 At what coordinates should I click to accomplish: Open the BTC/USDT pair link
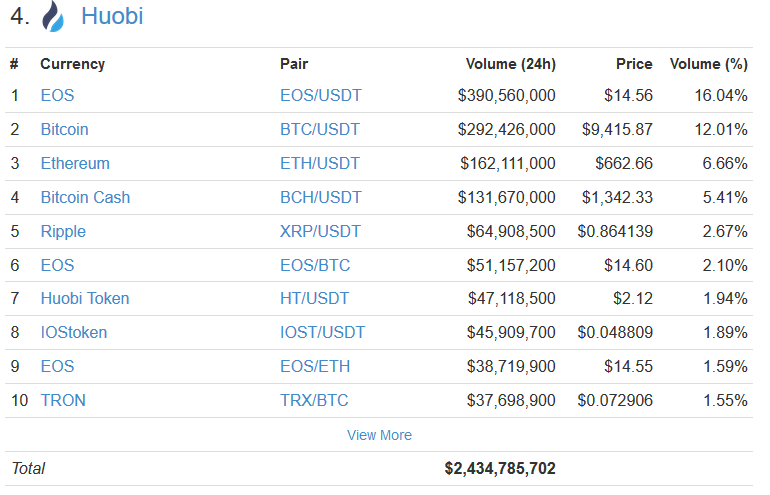pyautogui.click(x=320, y=129)
